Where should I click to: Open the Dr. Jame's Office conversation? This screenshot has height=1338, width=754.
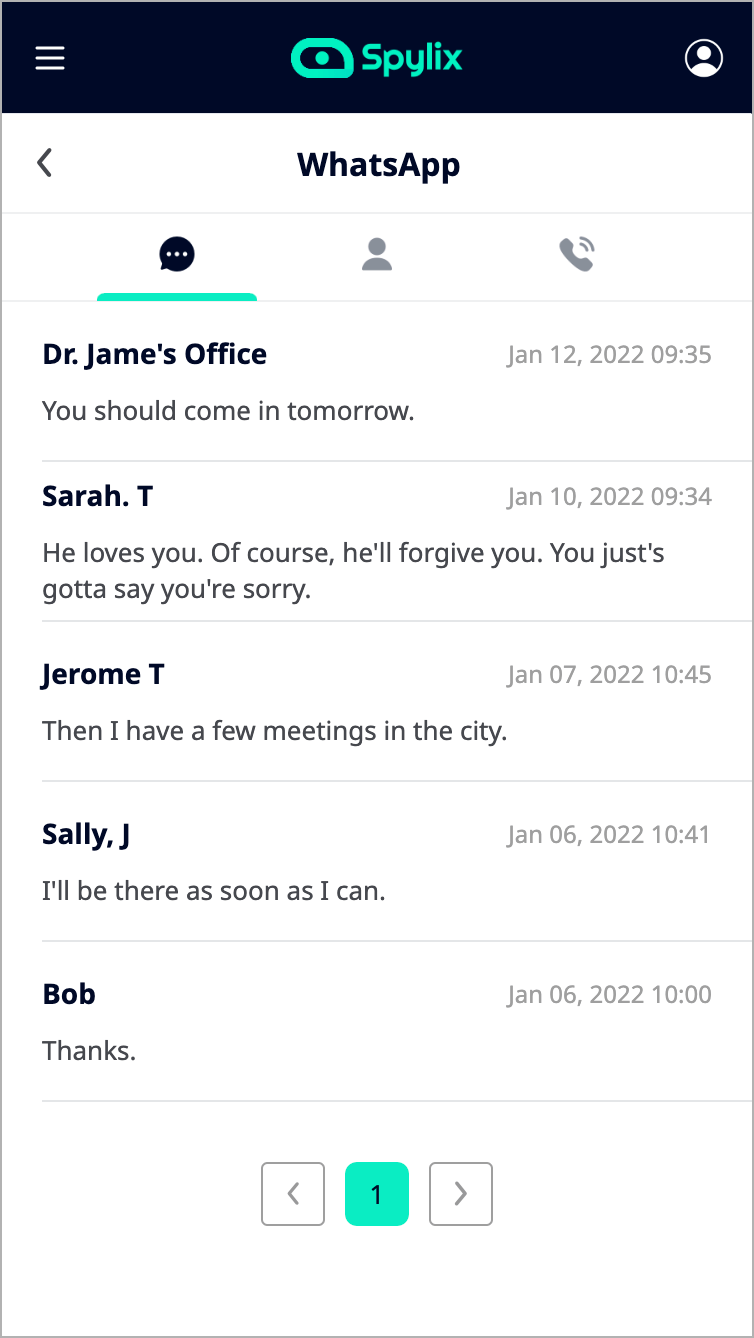[155, 354]
